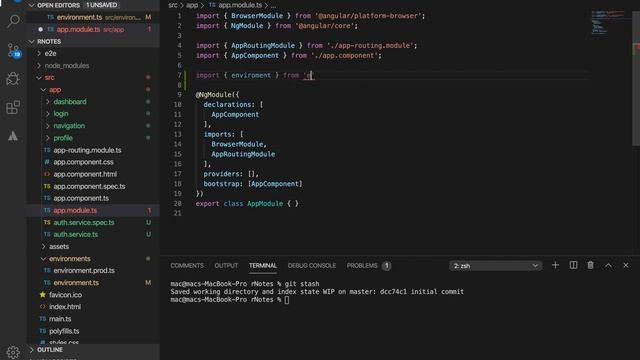Image resolution: width=640 pixels, height=360 pixels.
Task: Switch to the COMMENTS panel tab
Action: [x=187, y=266]
